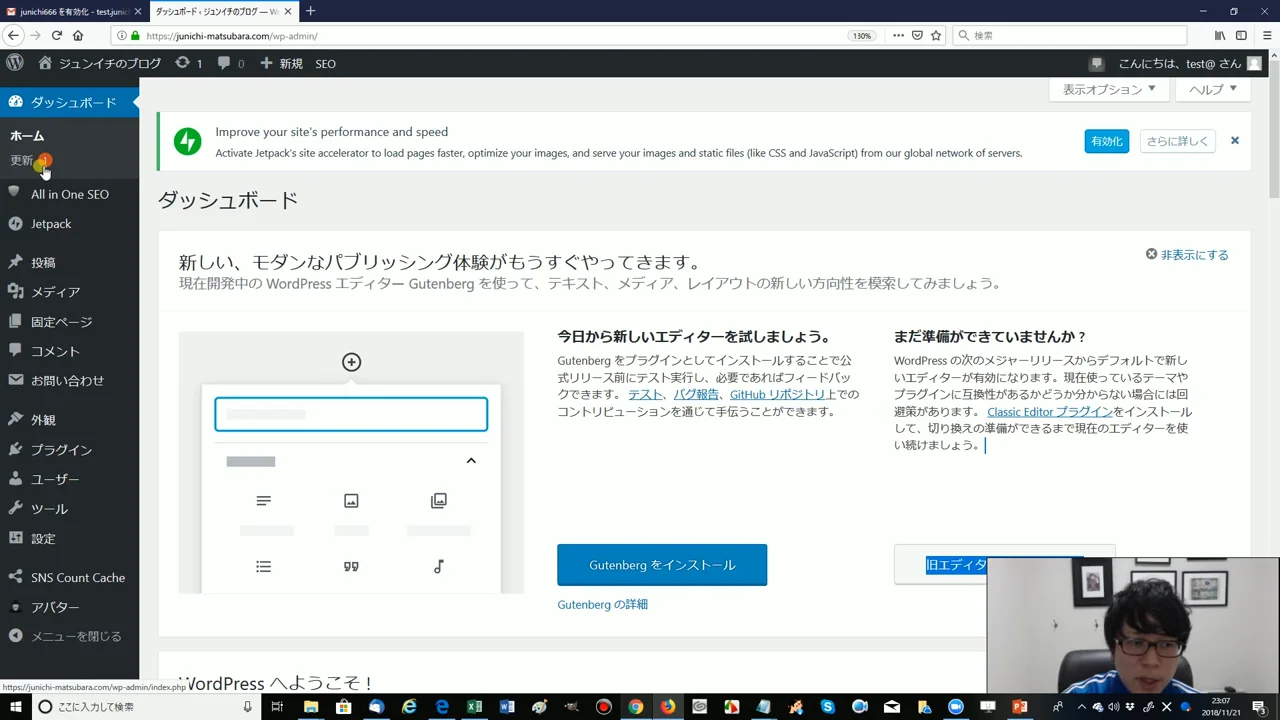Open the Classic Editor プラグイン link
1280x720 pixels.
1049,411
